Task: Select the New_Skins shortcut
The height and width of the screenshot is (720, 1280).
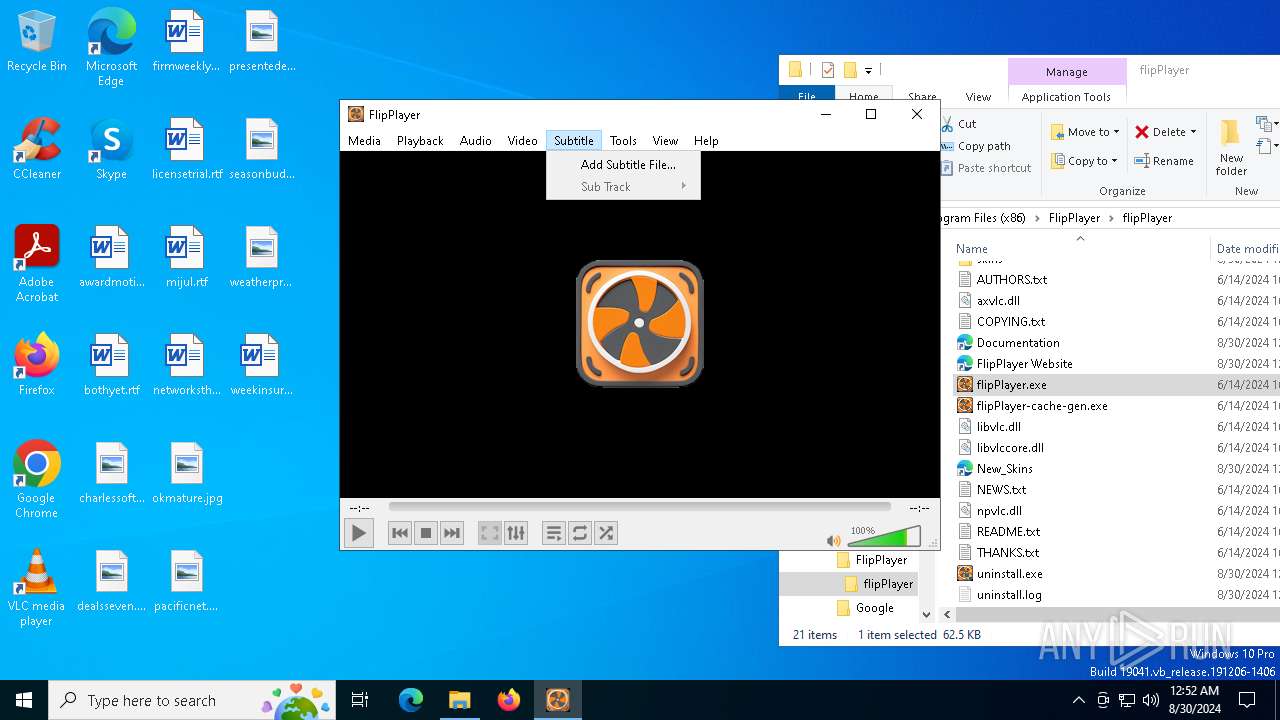Action: pos(1004,469)
